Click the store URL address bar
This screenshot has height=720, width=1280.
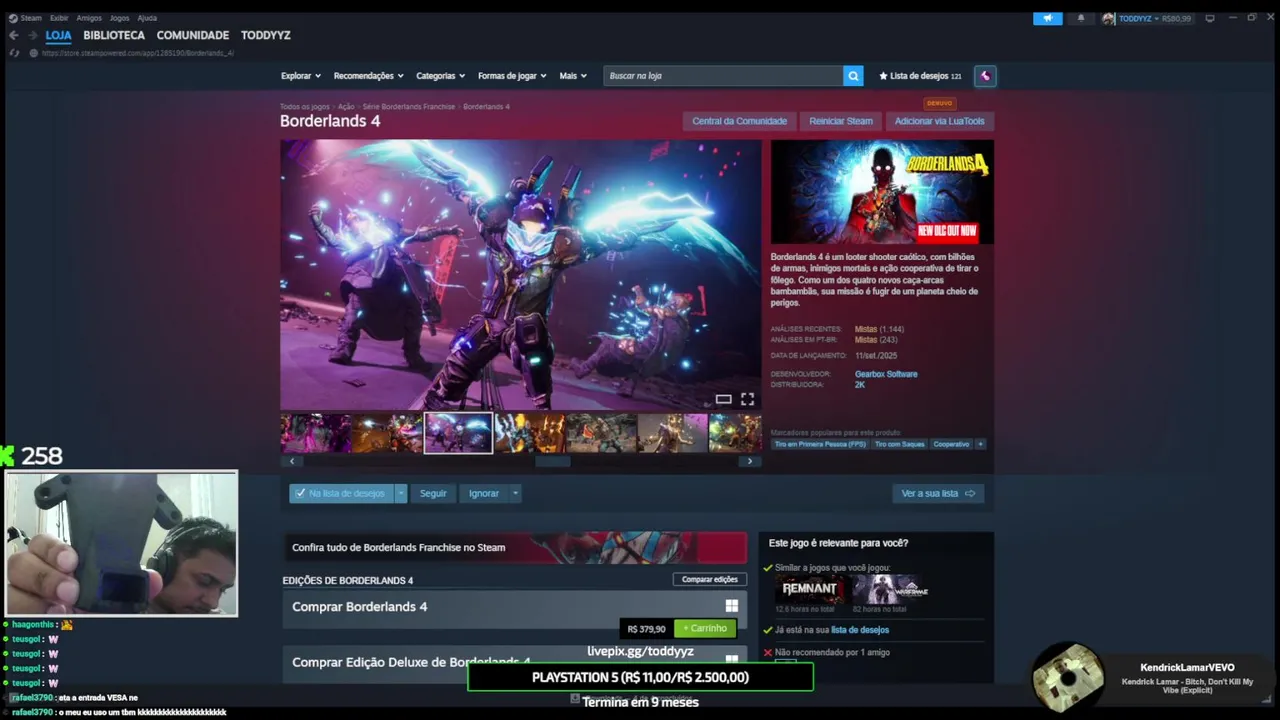(x=138, y=53)
